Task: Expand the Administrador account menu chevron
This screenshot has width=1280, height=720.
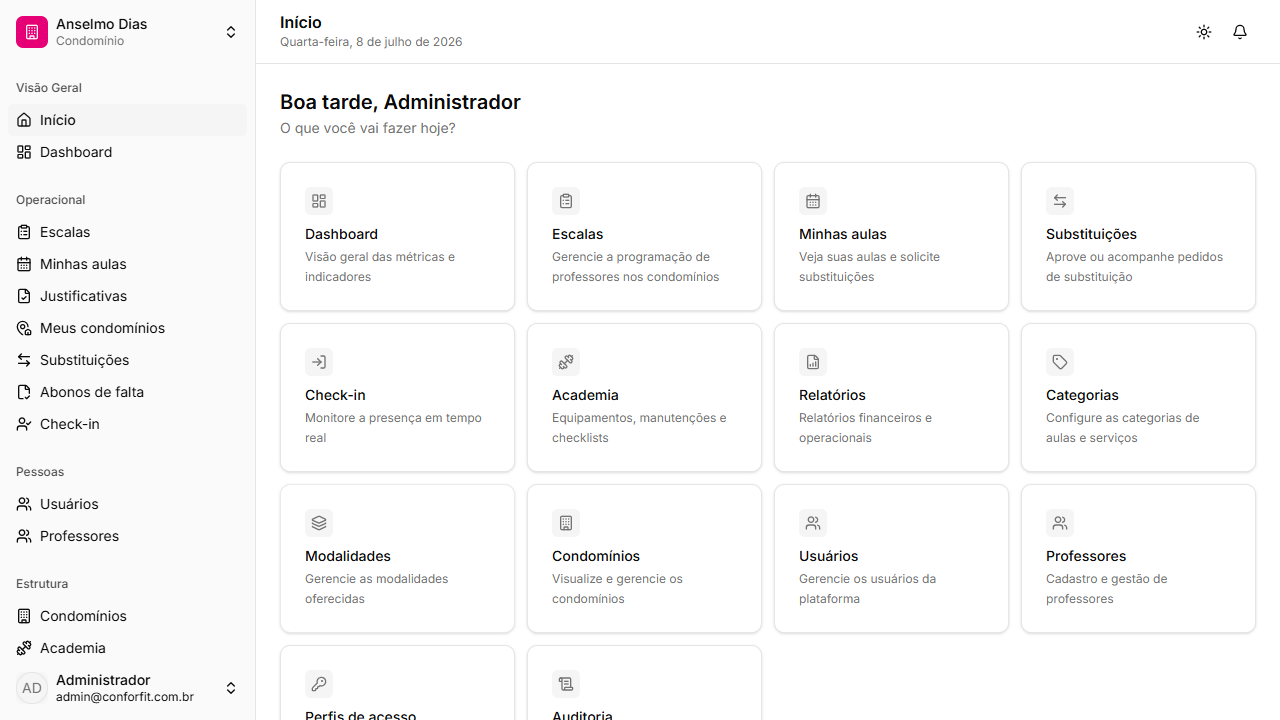Action: click(x=231, y=688)
